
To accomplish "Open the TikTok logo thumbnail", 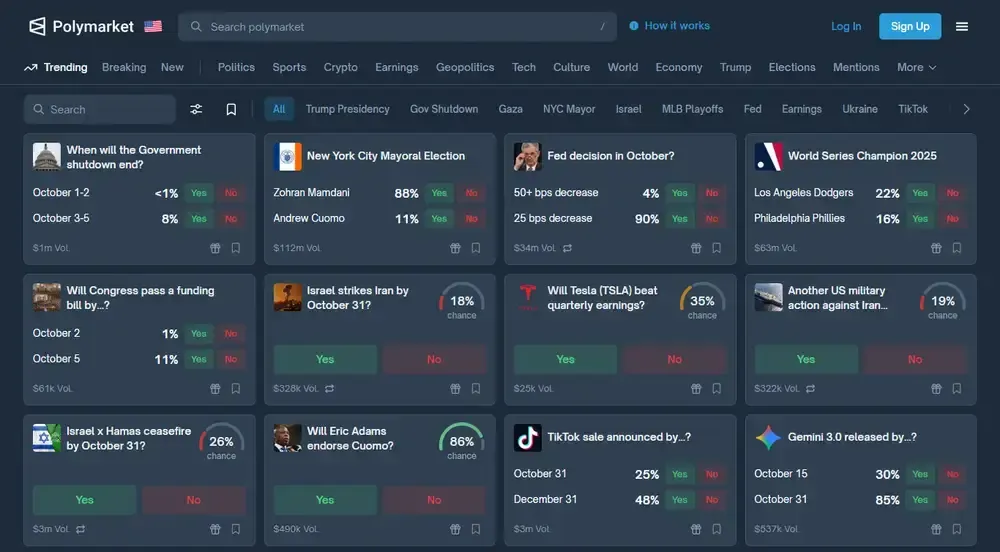I will 527,438.
